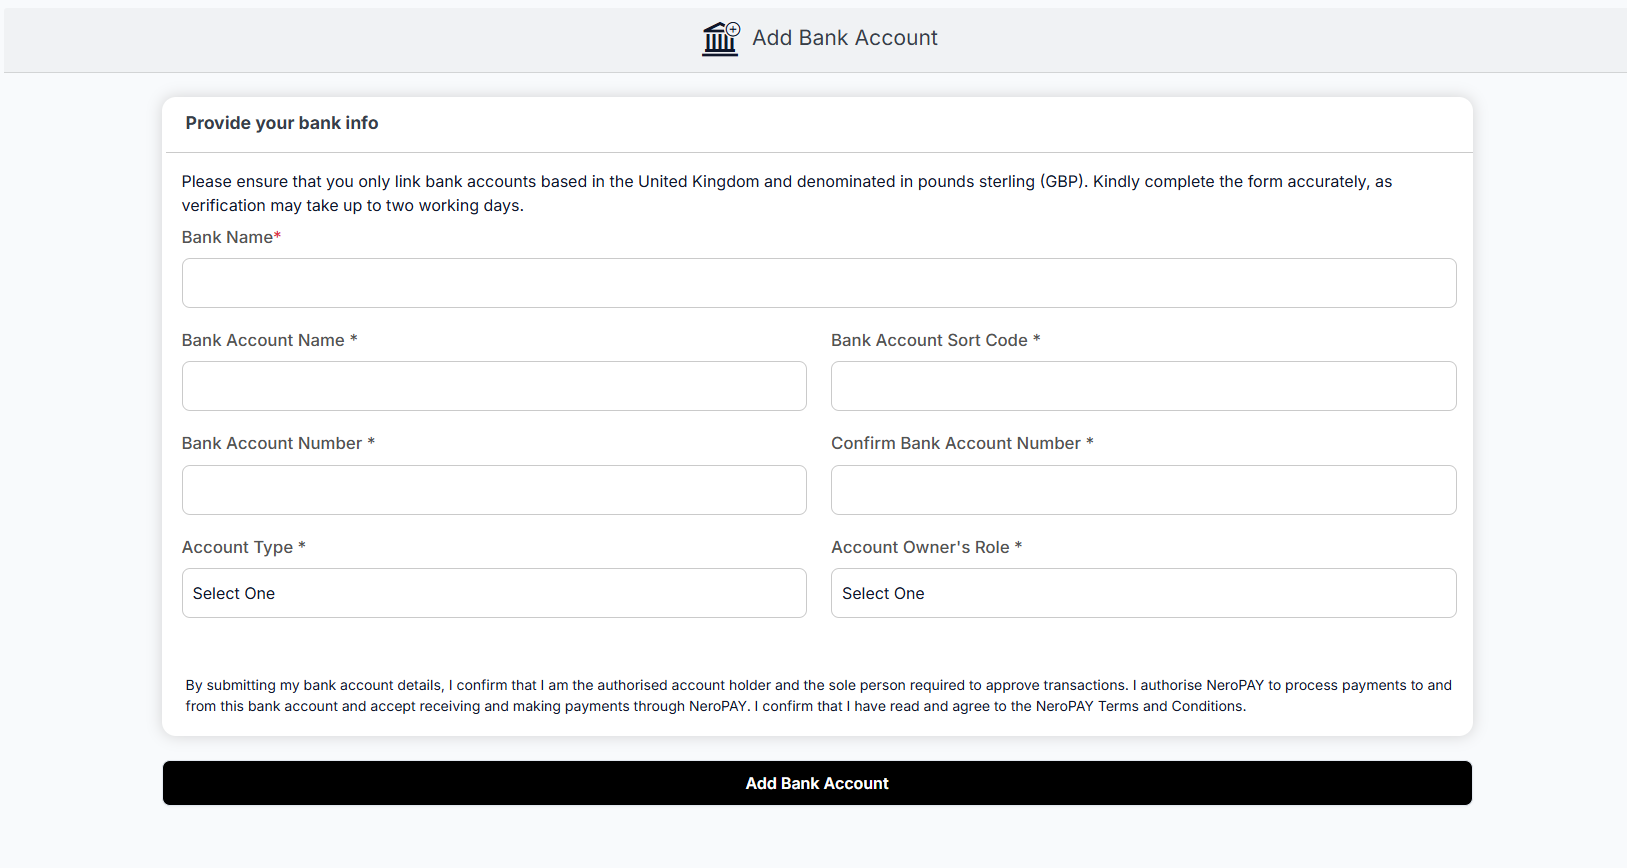Focus the Confirm Bank Account Number field
1627x868 pixels.
[x=1143, y=490]
